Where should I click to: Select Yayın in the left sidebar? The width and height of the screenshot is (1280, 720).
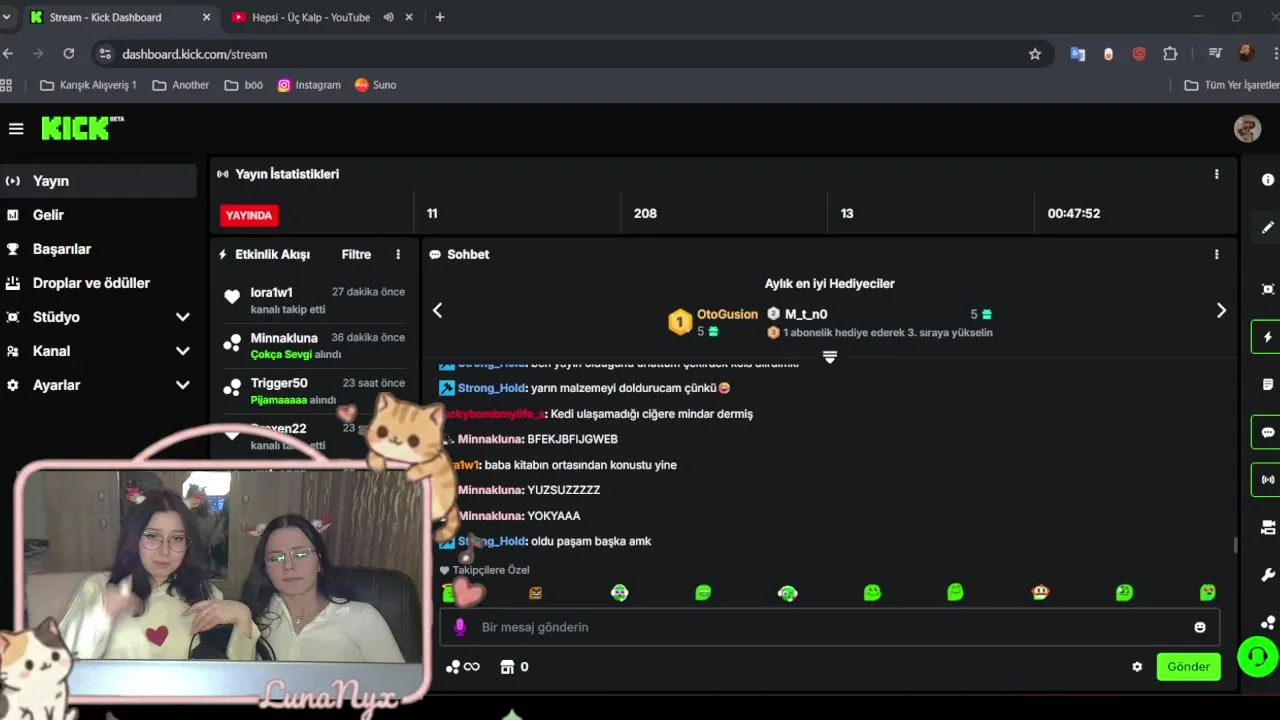[x=98, y=181]
